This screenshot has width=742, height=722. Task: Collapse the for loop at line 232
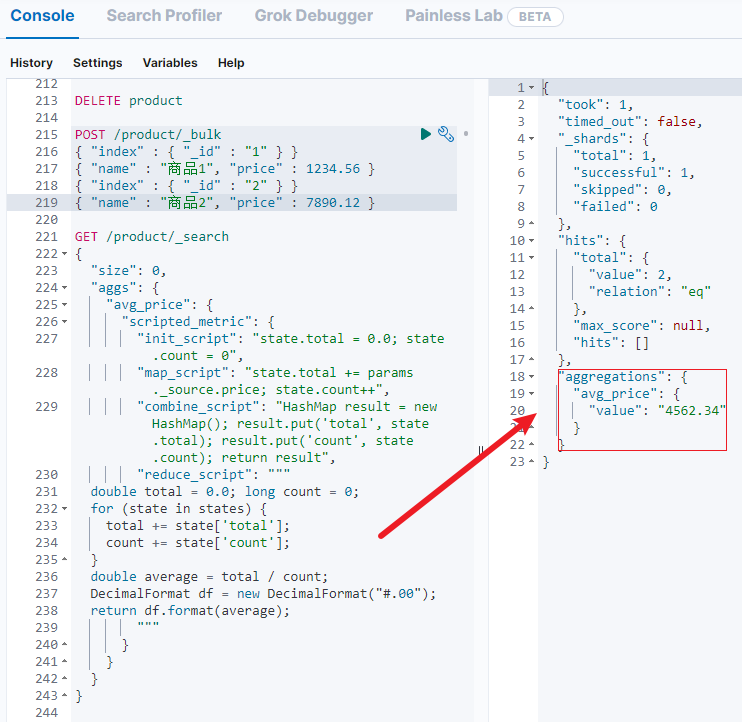pyautogui.click(x=64, y=509)
